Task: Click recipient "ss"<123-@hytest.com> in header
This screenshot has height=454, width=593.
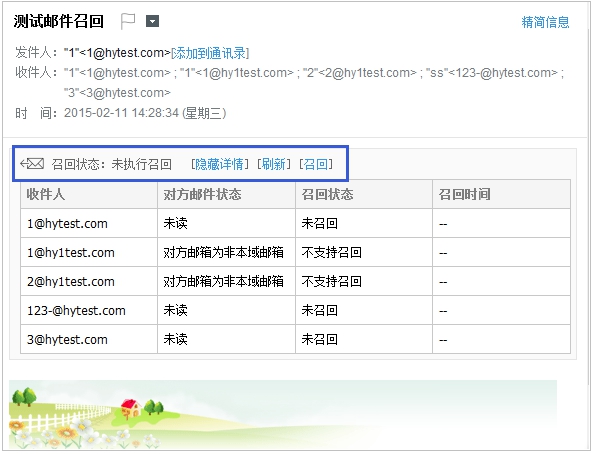Action: click(x=492, y=73)
